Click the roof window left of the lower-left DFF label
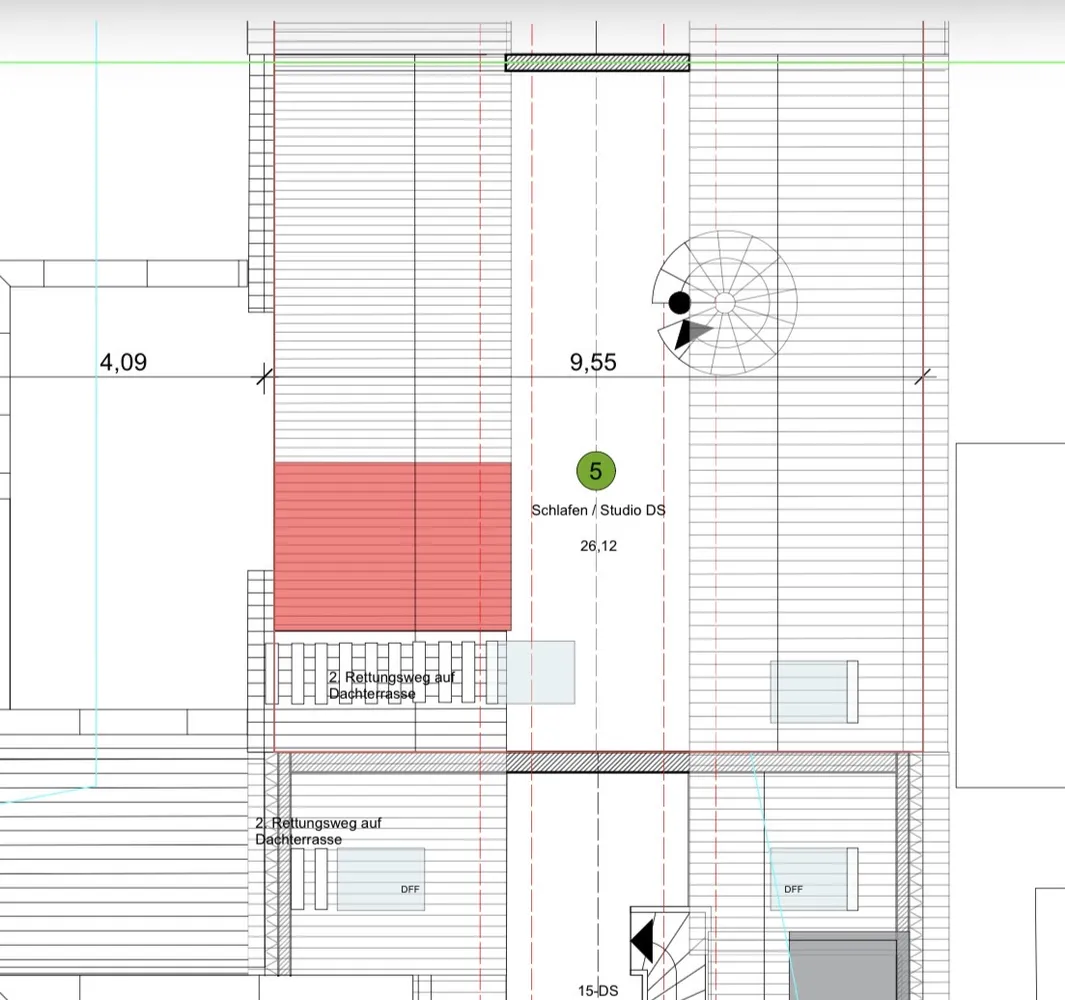Image resolution: width=1065 pixels, height=1000 pixels. 380,879
